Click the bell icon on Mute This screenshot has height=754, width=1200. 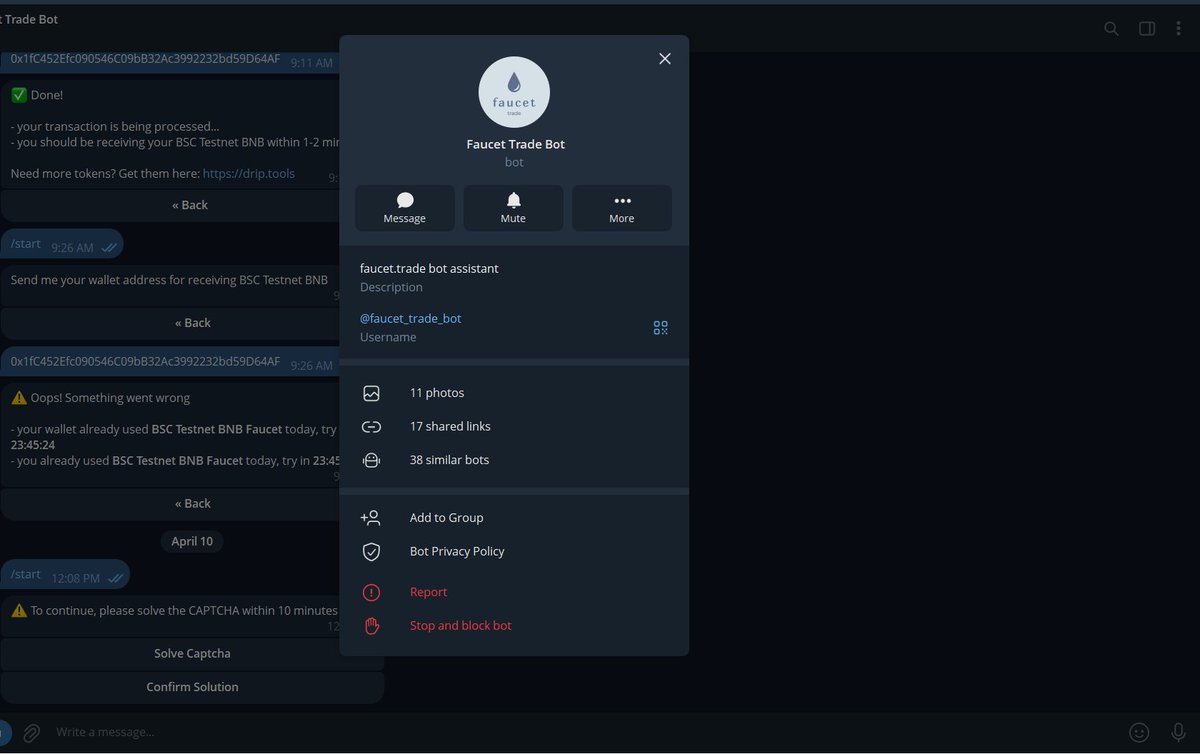[513, 200]
